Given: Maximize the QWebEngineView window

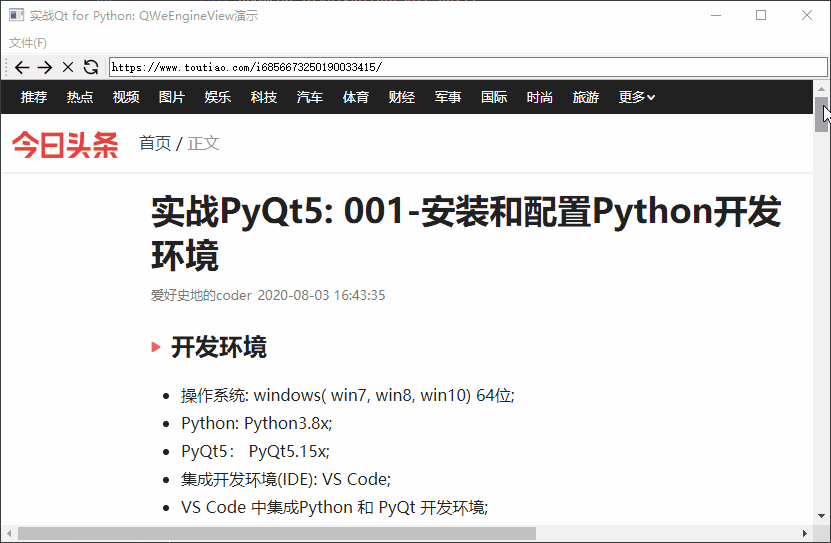Looking at the screenshot, I should 761,15.
